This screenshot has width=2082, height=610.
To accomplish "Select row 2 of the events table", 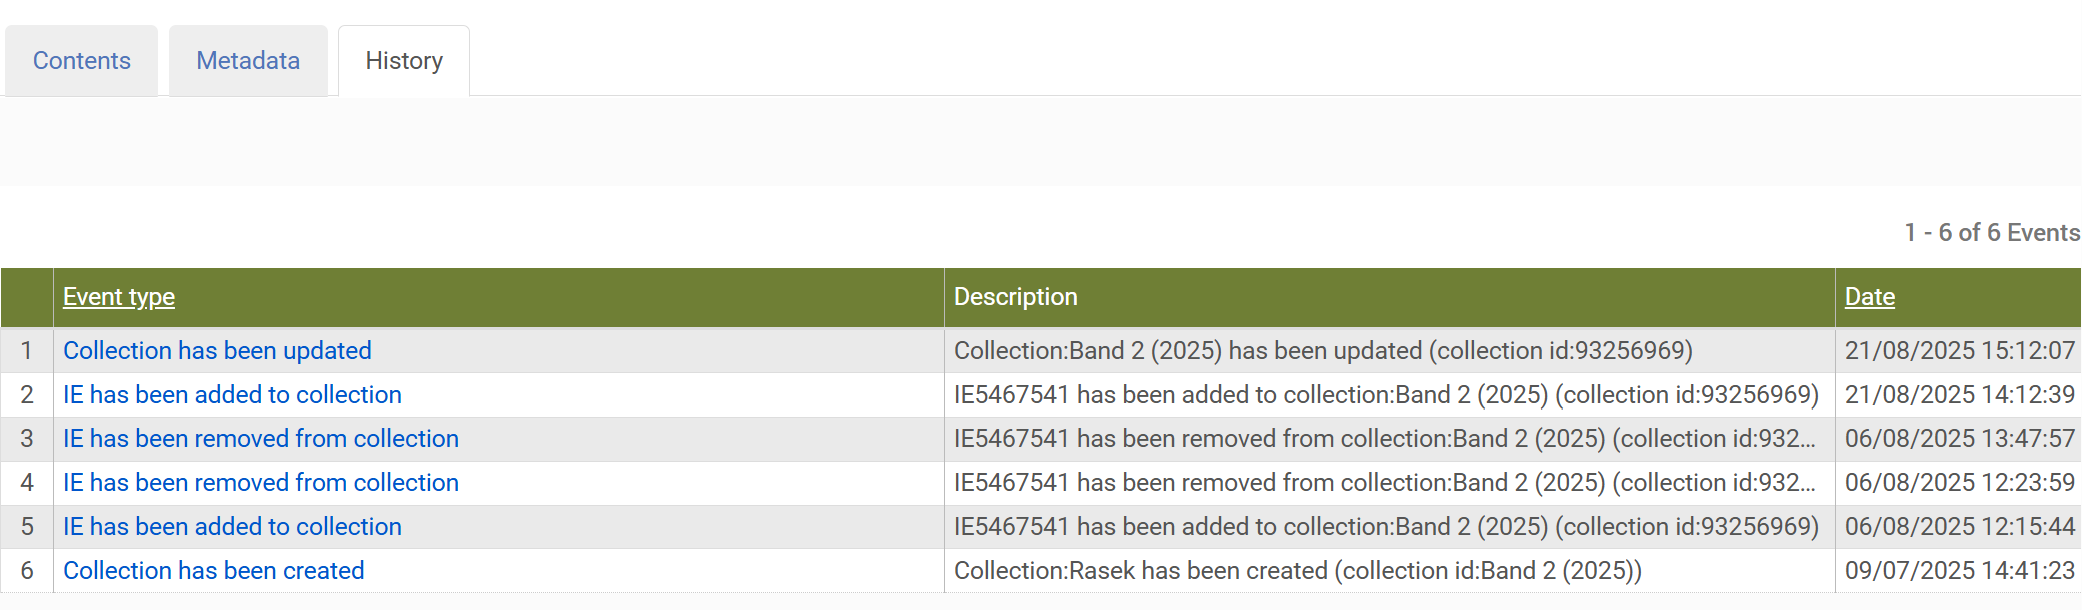I will 28,394.
